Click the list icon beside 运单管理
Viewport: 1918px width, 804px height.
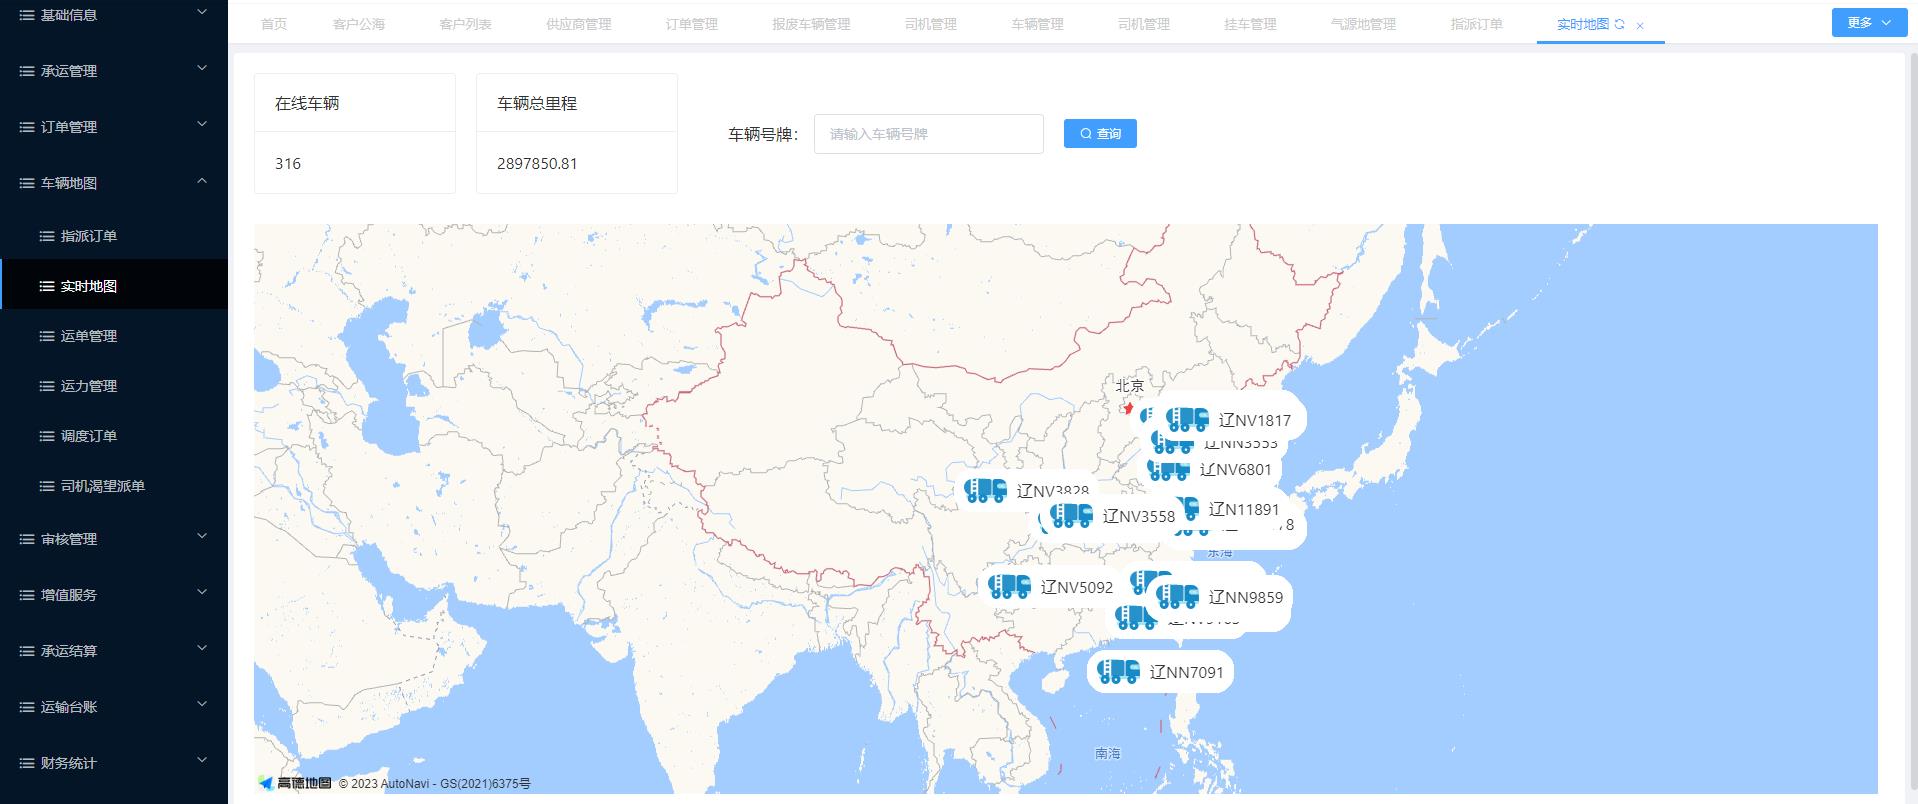47,336
